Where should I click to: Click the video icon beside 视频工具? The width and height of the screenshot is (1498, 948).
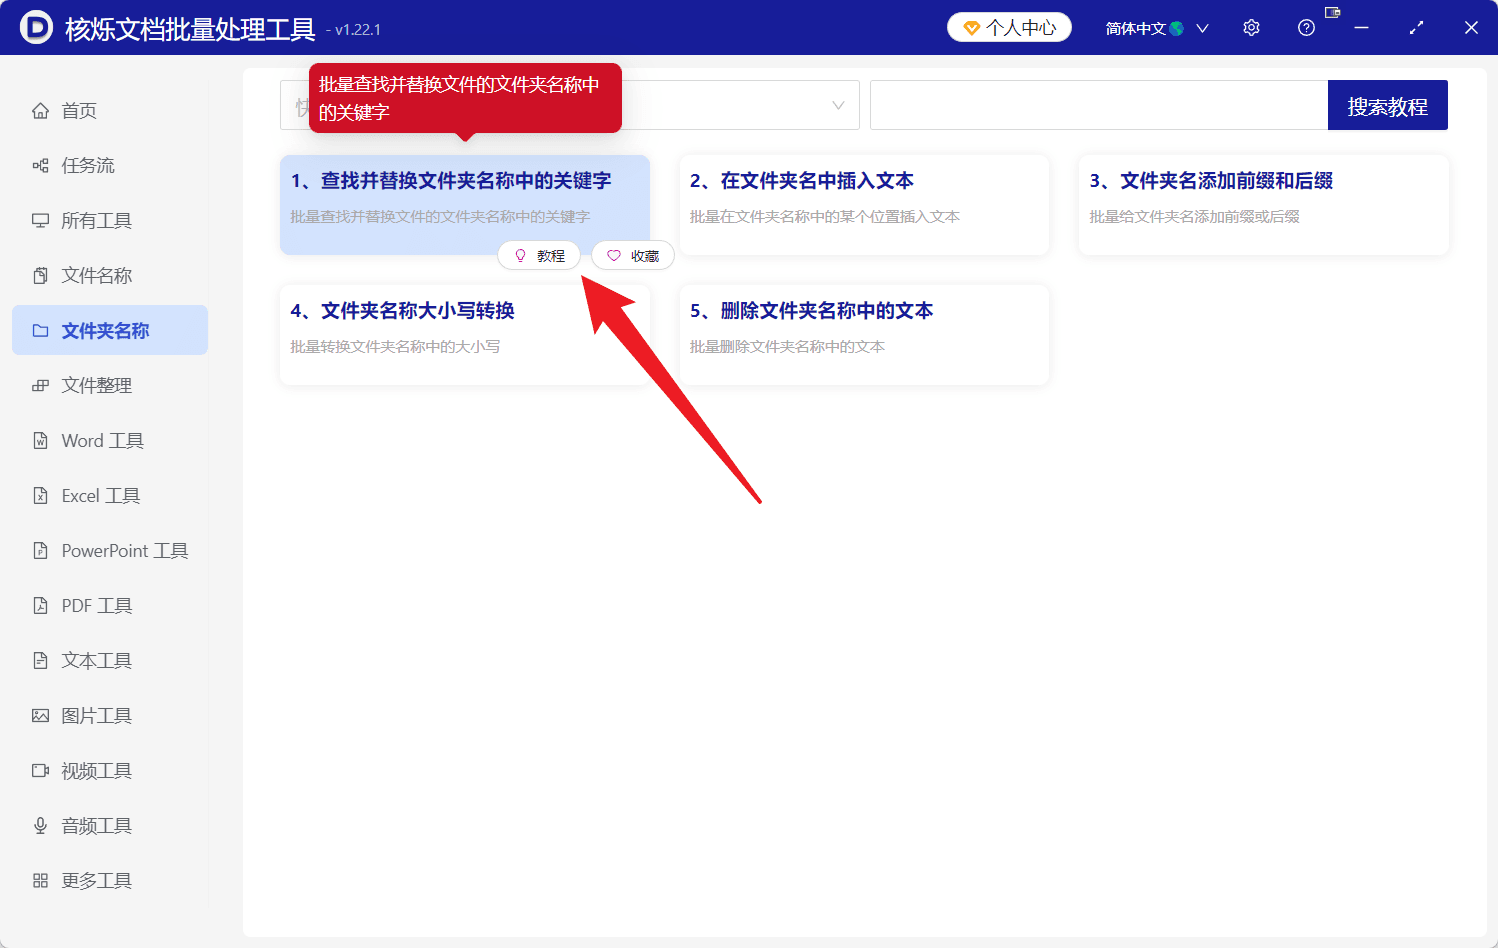[40, 771]
